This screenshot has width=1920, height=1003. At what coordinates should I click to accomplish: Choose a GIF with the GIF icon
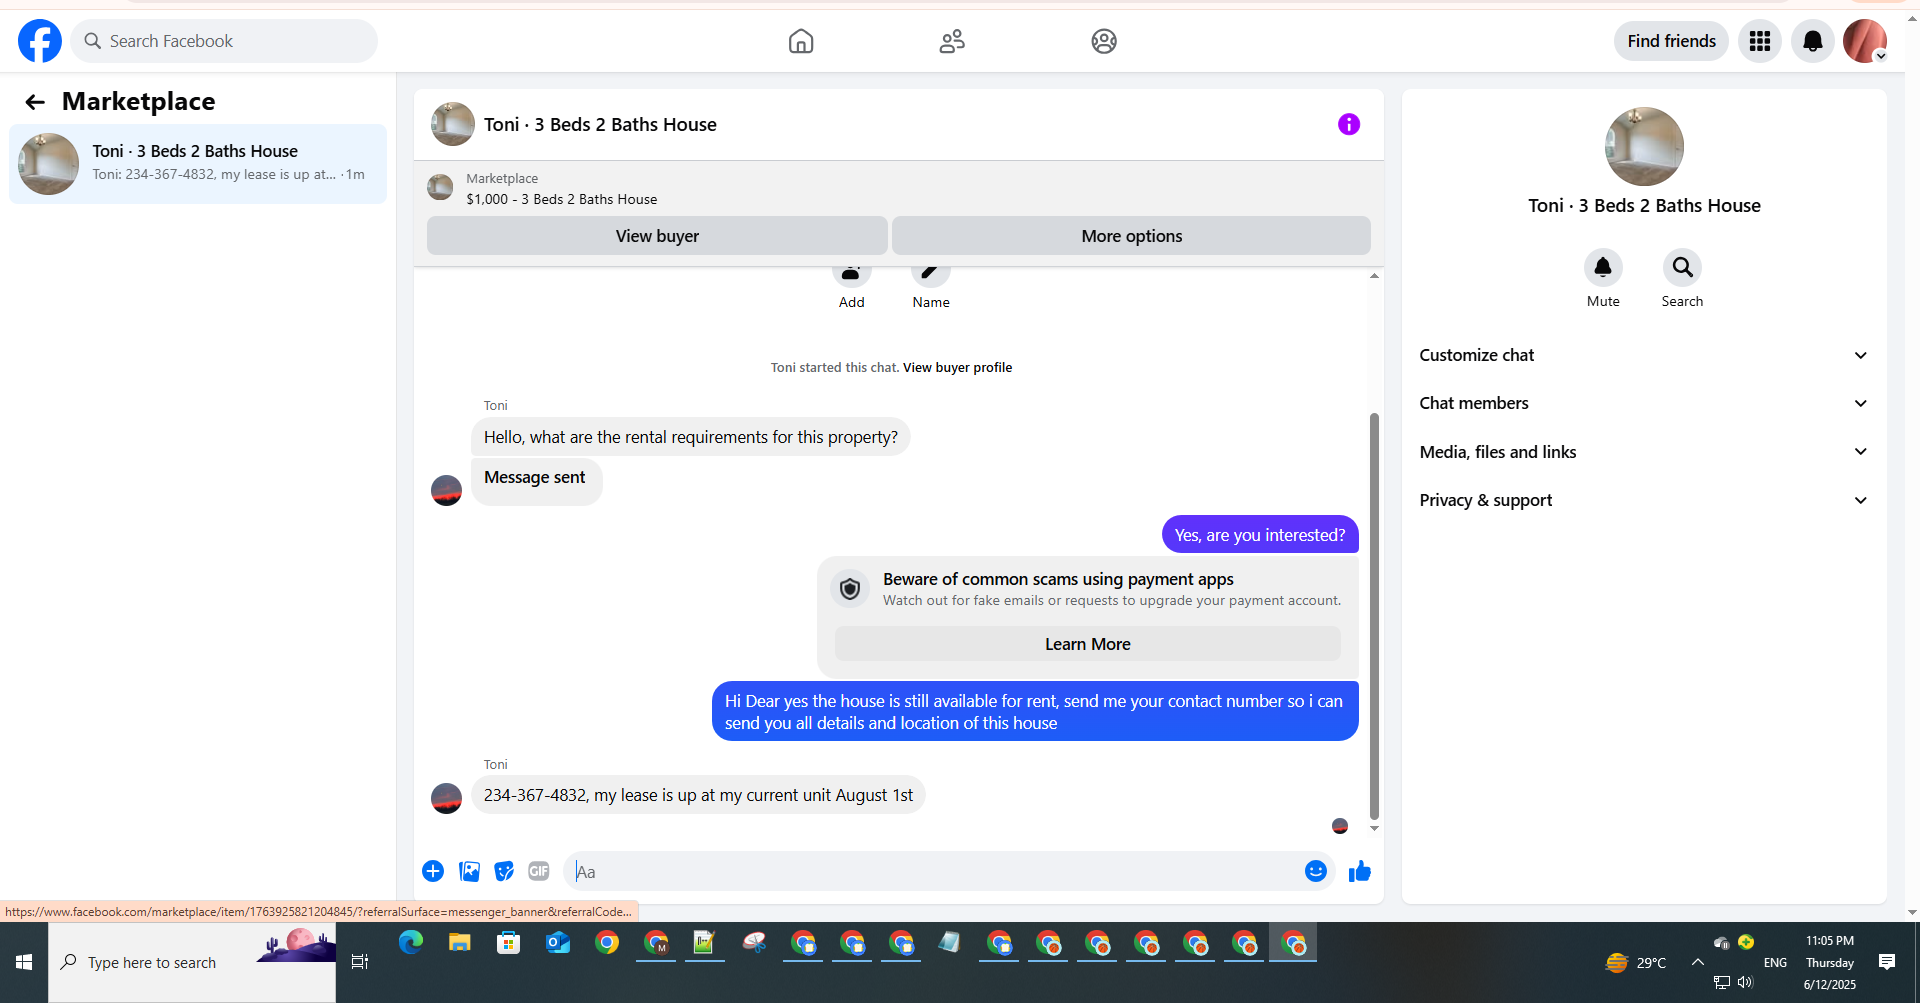(x=539, y=871)
